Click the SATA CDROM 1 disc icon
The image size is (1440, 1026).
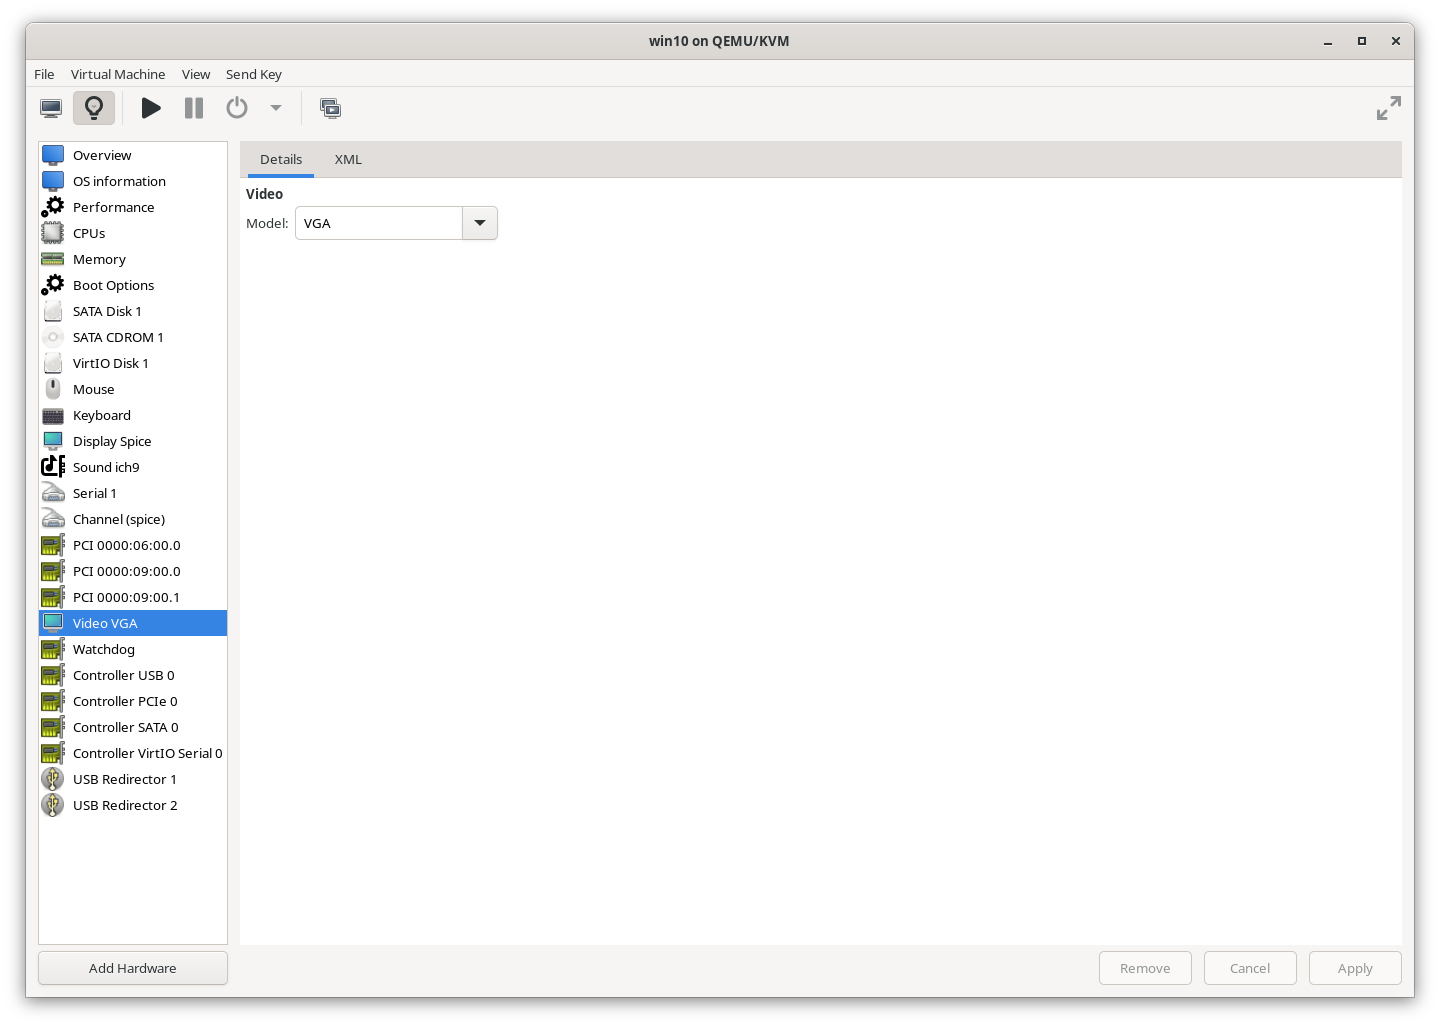tap(53, 337)
